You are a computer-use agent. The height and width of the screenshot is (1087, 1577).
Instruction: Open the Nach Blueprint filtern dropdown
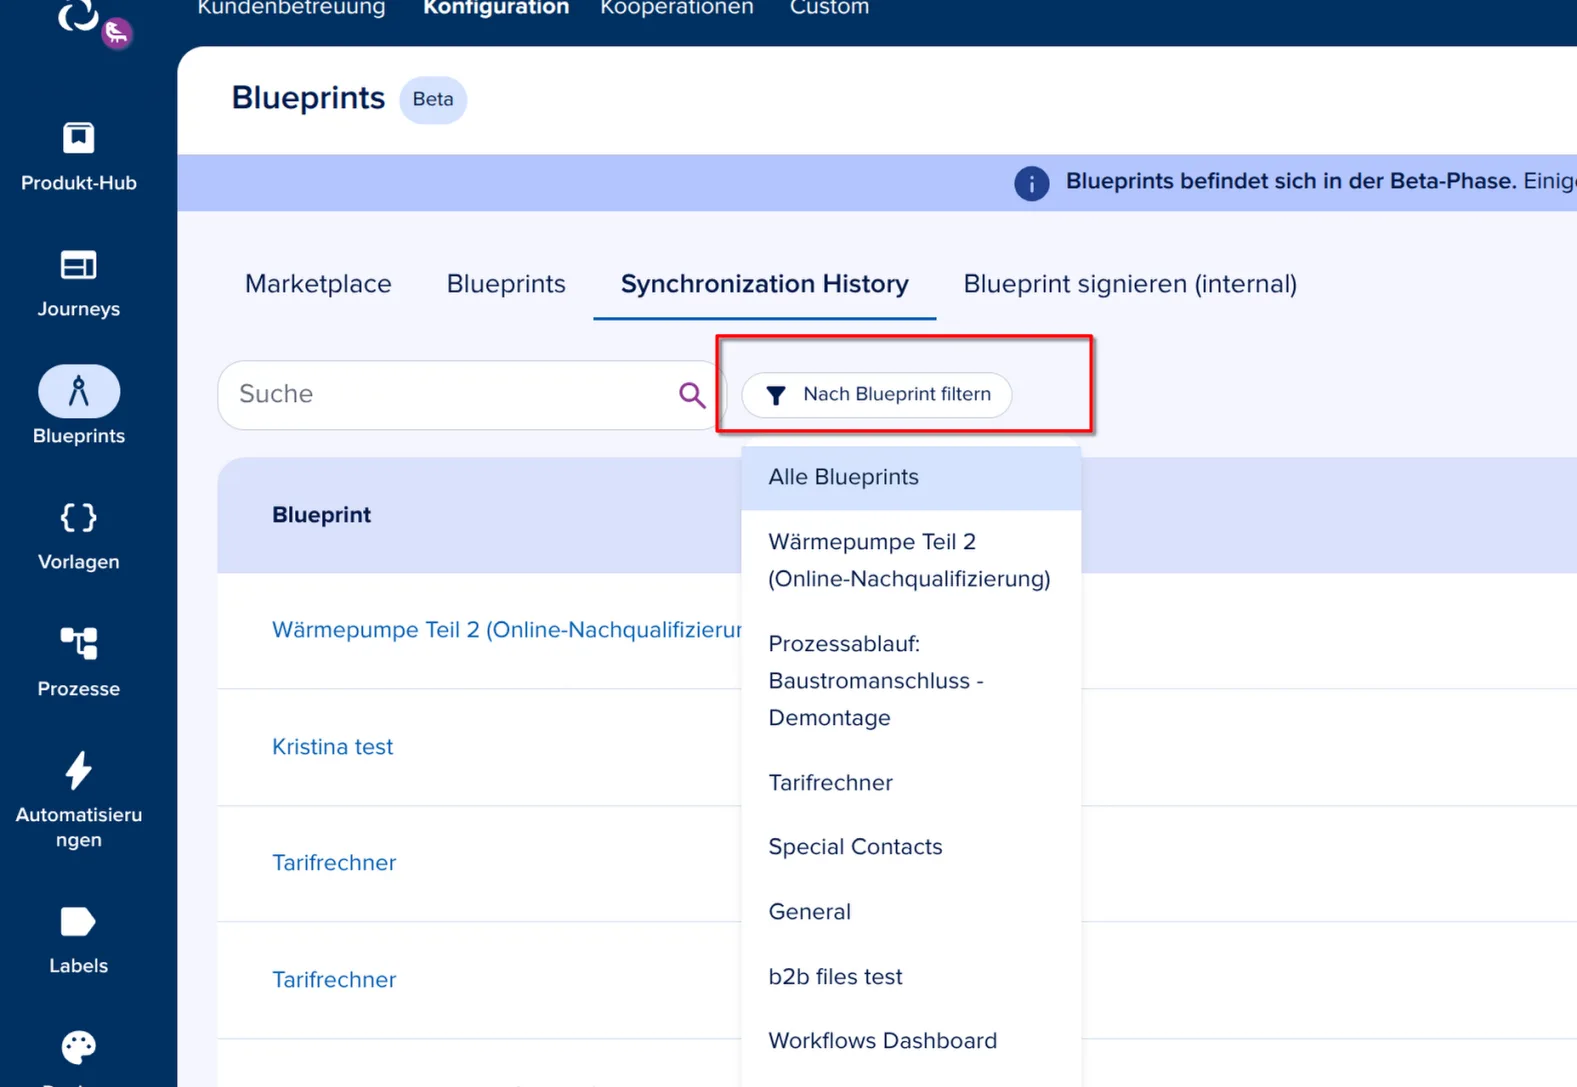click(877, 395)
